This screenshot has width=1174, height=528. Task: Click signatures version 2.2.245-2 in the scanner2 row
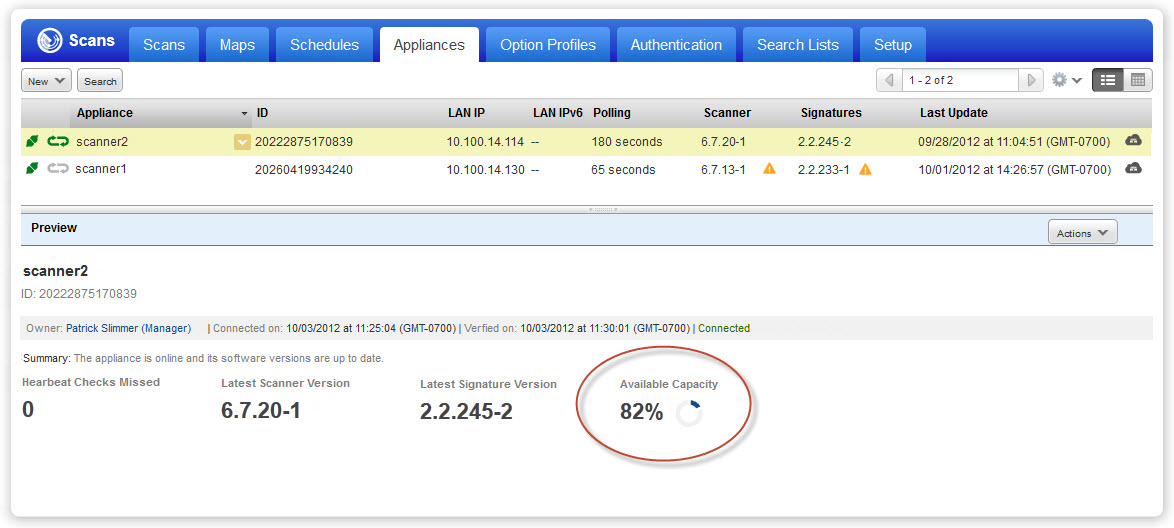click(x=824, y=142)
